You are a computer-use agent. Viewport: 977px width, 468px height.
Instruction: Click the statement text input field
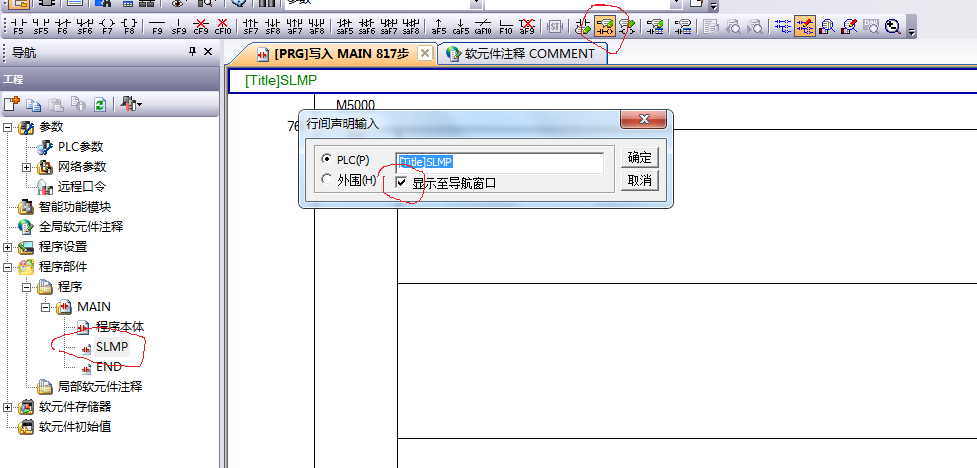499,162
